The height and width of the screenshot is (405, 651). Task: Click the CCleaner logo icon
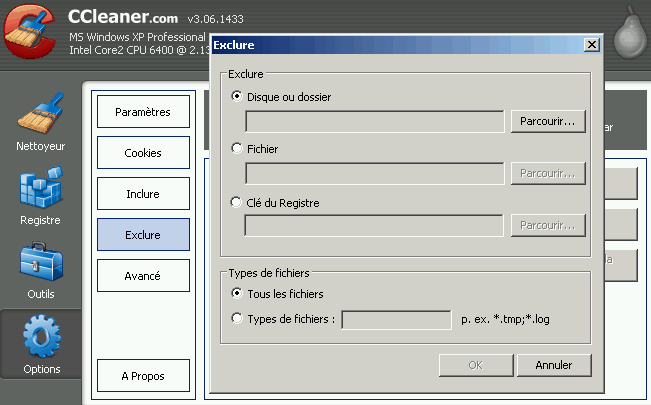(29, 32)
